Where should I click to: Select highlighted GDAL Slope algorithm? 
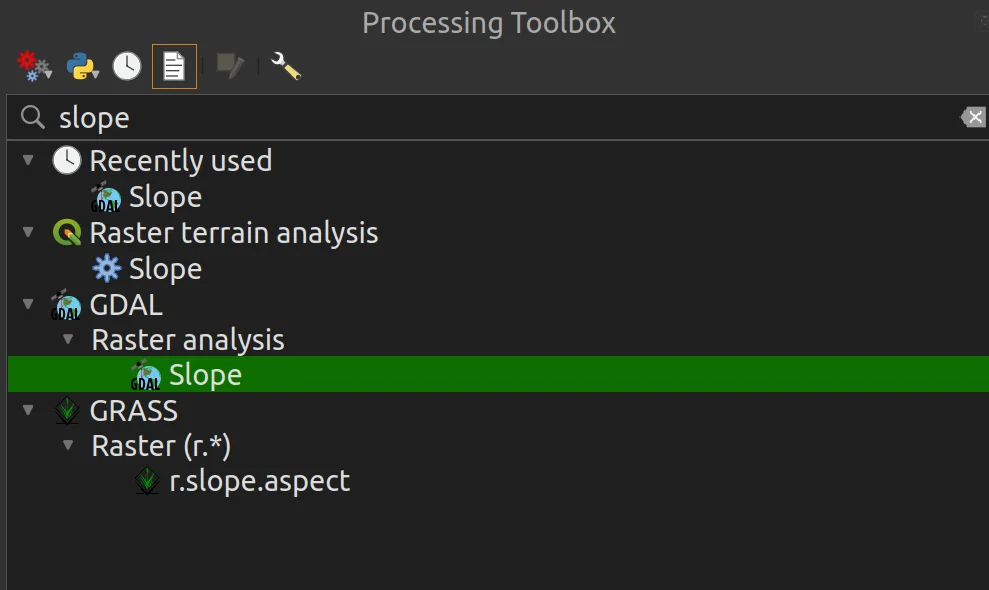pos(498,374)
